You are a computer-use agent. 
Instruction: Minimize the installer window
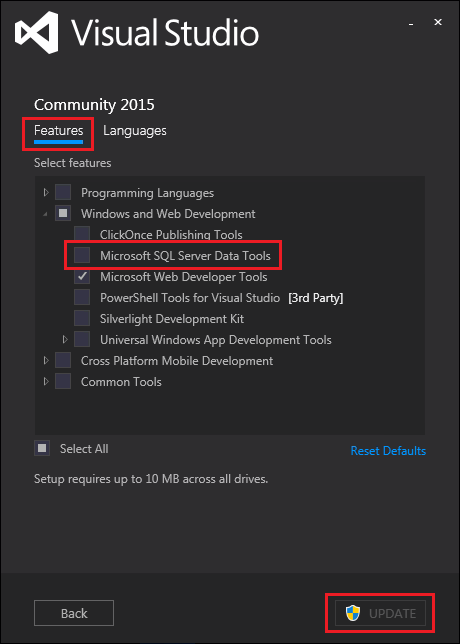point(410,24)
